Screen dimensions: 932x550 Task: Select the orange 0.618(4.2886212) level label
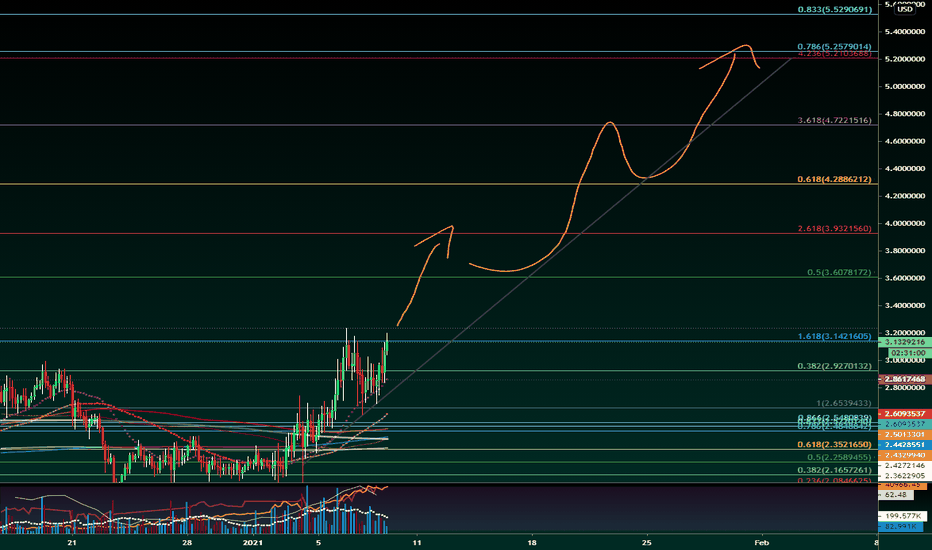(x=835, y=179)
